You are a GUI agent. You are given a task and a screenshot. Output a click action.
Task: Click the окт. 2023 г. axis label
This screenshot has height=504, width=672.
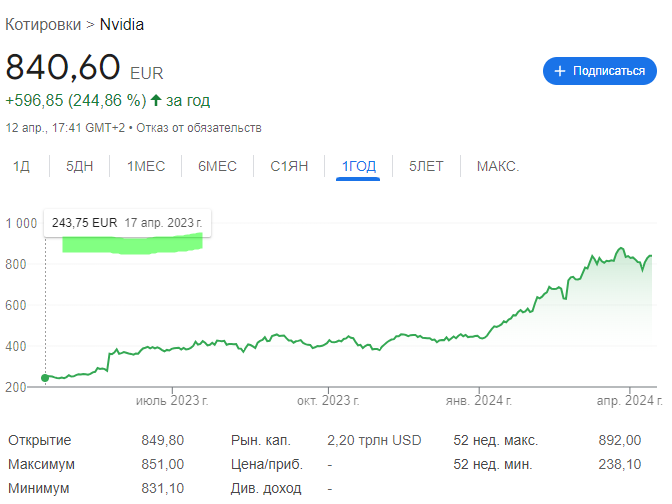[x=328, y=401]
